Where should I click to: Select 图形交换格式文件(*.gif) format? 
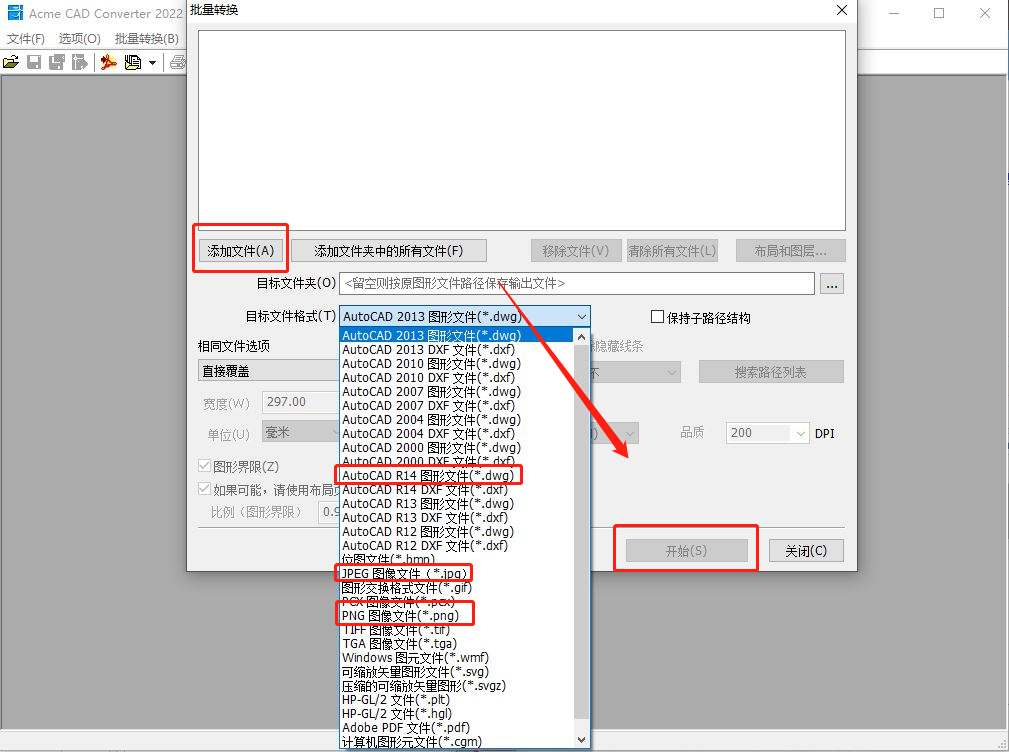456,588
